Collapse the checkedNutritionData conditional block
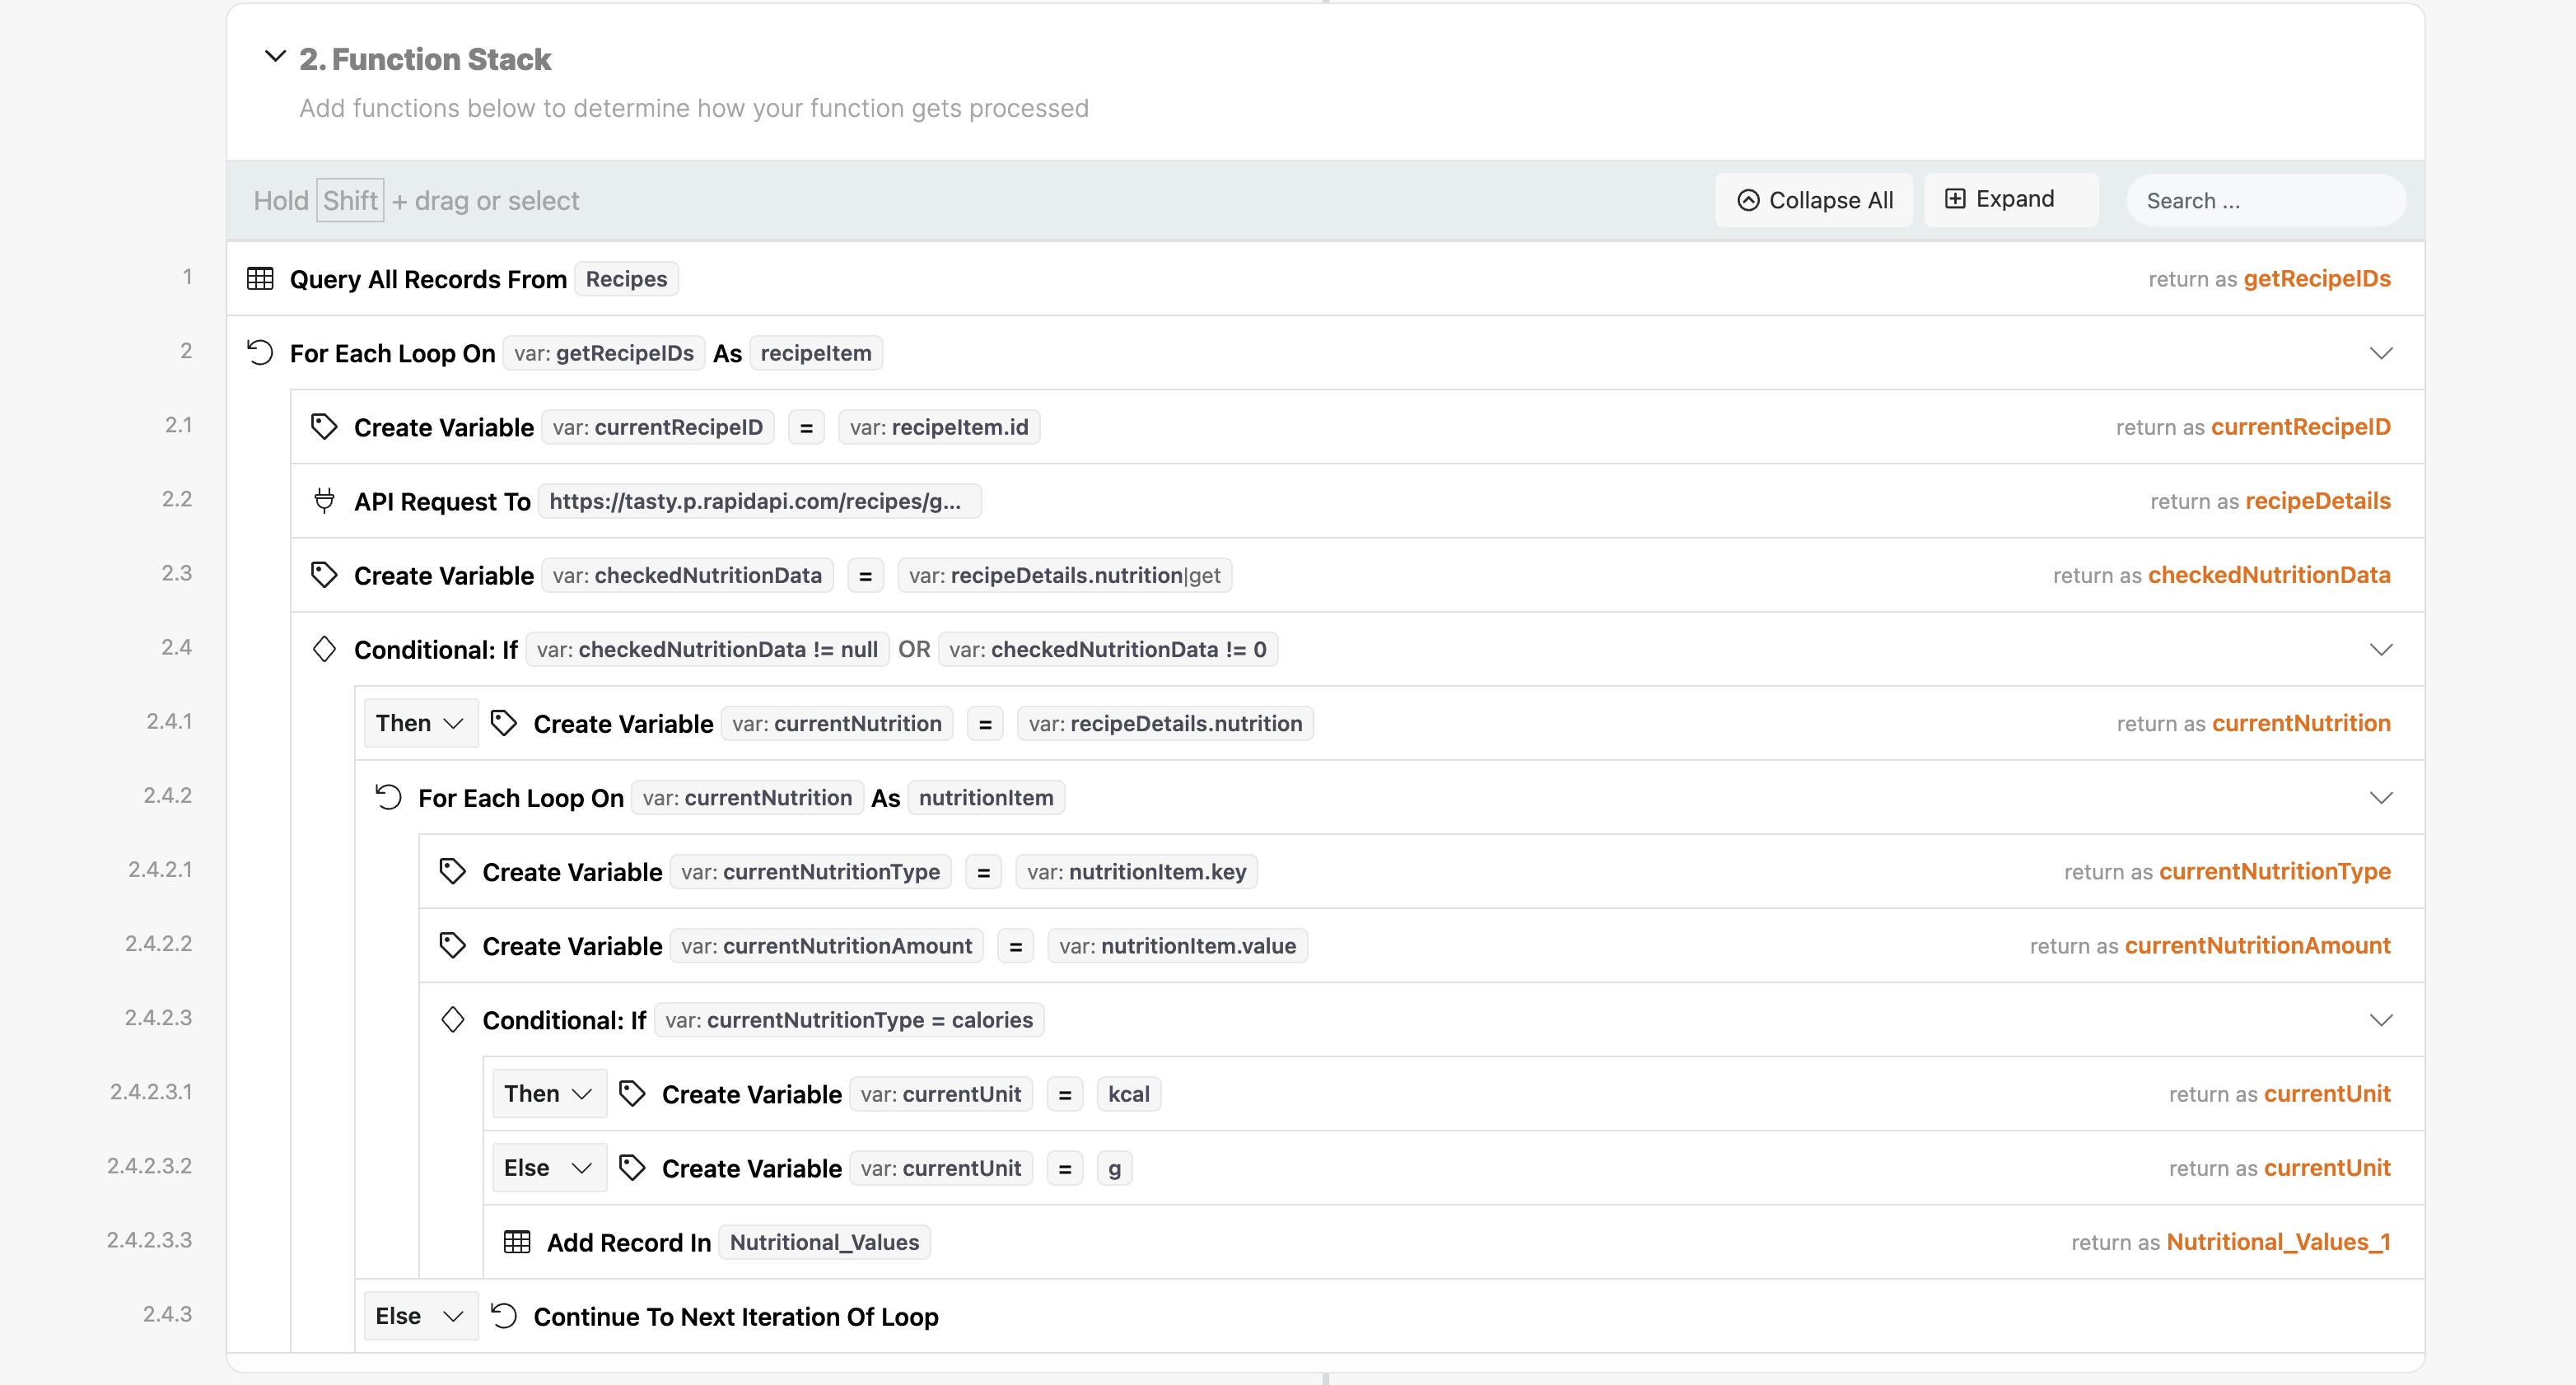The height and width of the screenshot is (1385, 2576). (2381, 649)
